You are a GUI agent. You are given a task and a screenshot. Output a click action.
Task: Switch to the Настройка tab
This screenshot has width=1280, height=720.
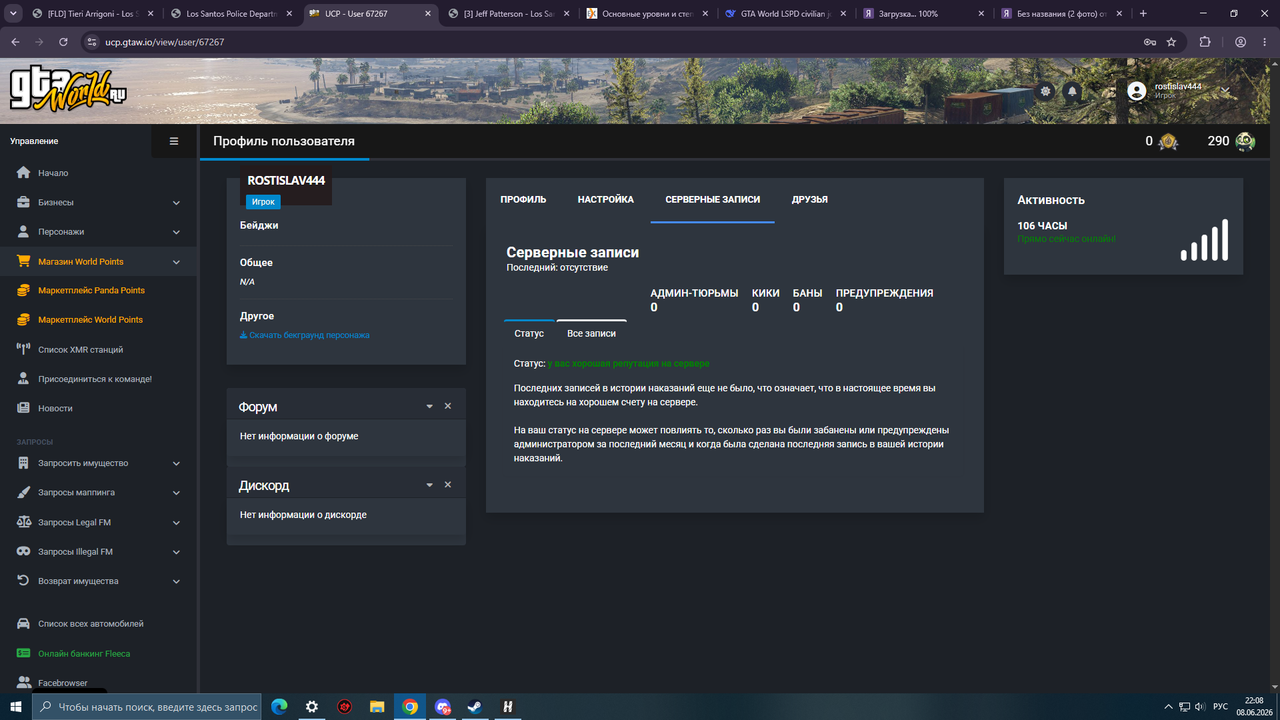point(605,199)
